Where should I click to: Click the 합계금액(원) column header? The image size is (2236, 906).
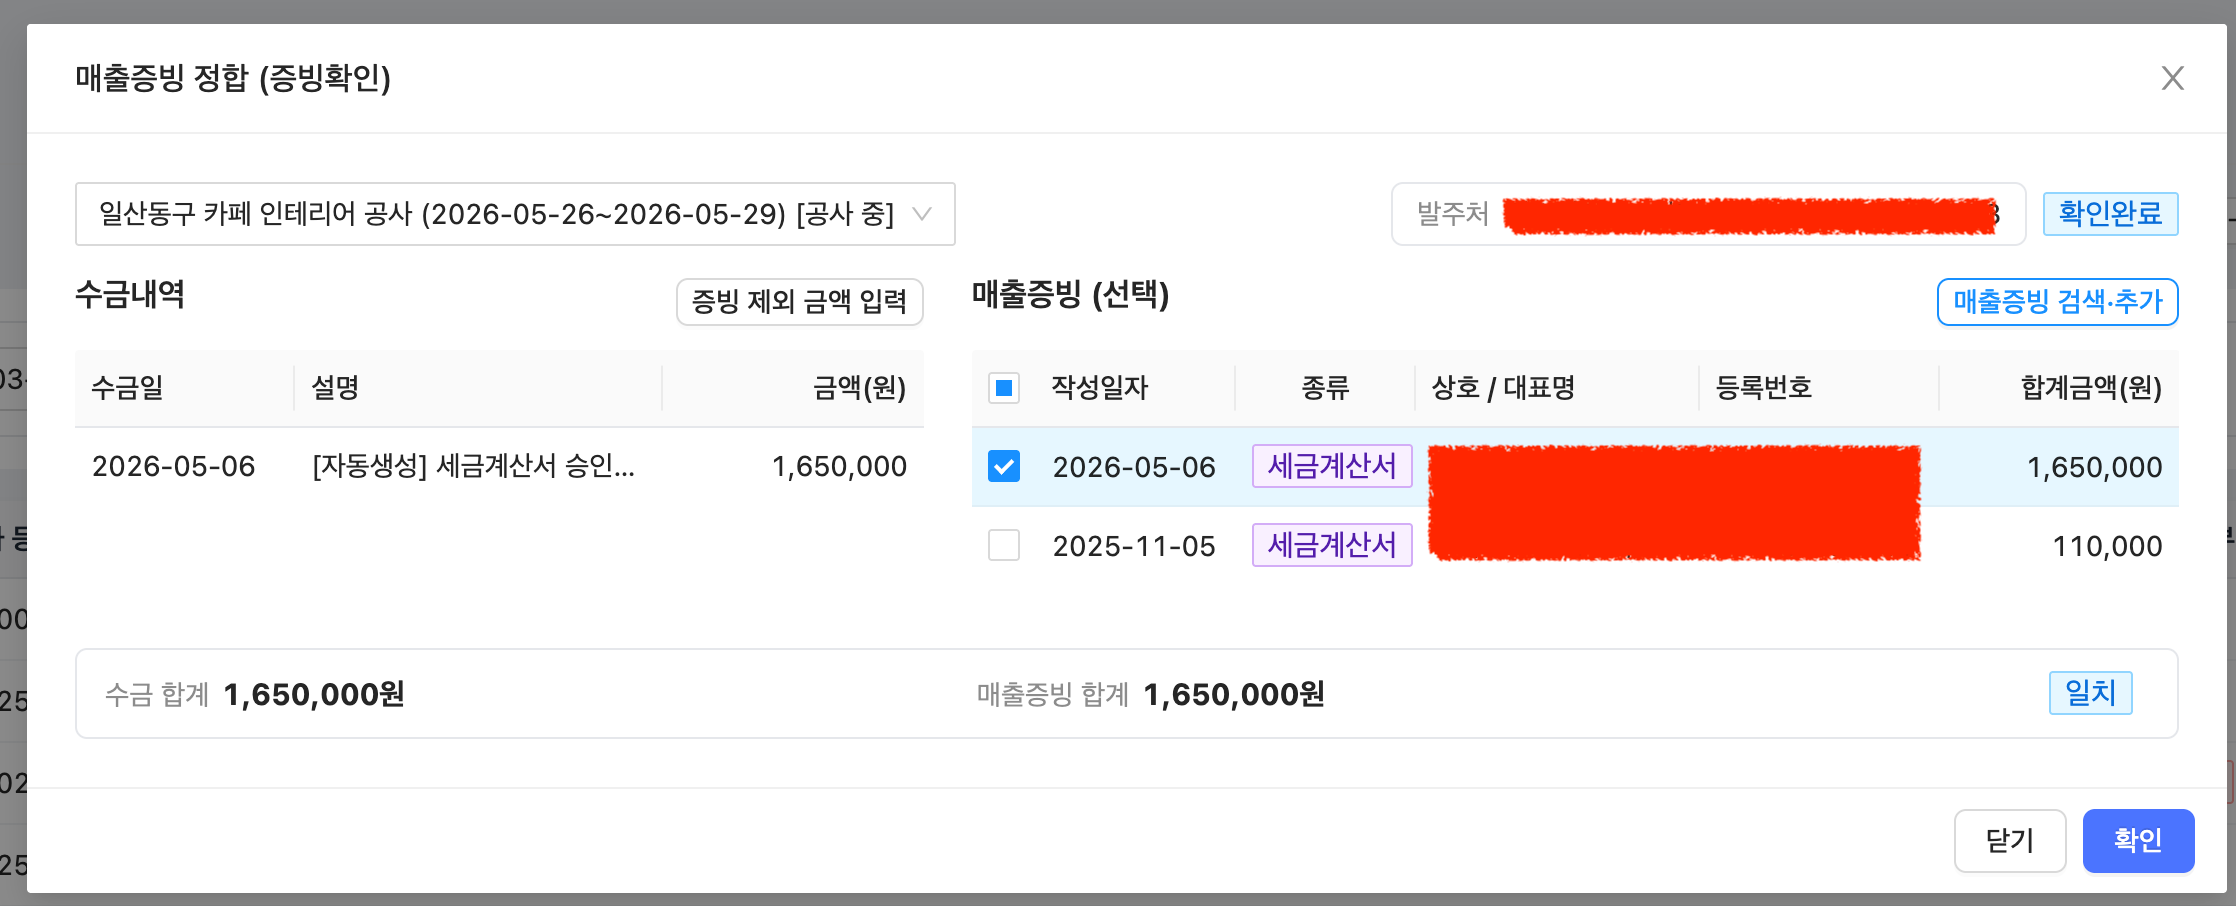[x=2091, y=388]
